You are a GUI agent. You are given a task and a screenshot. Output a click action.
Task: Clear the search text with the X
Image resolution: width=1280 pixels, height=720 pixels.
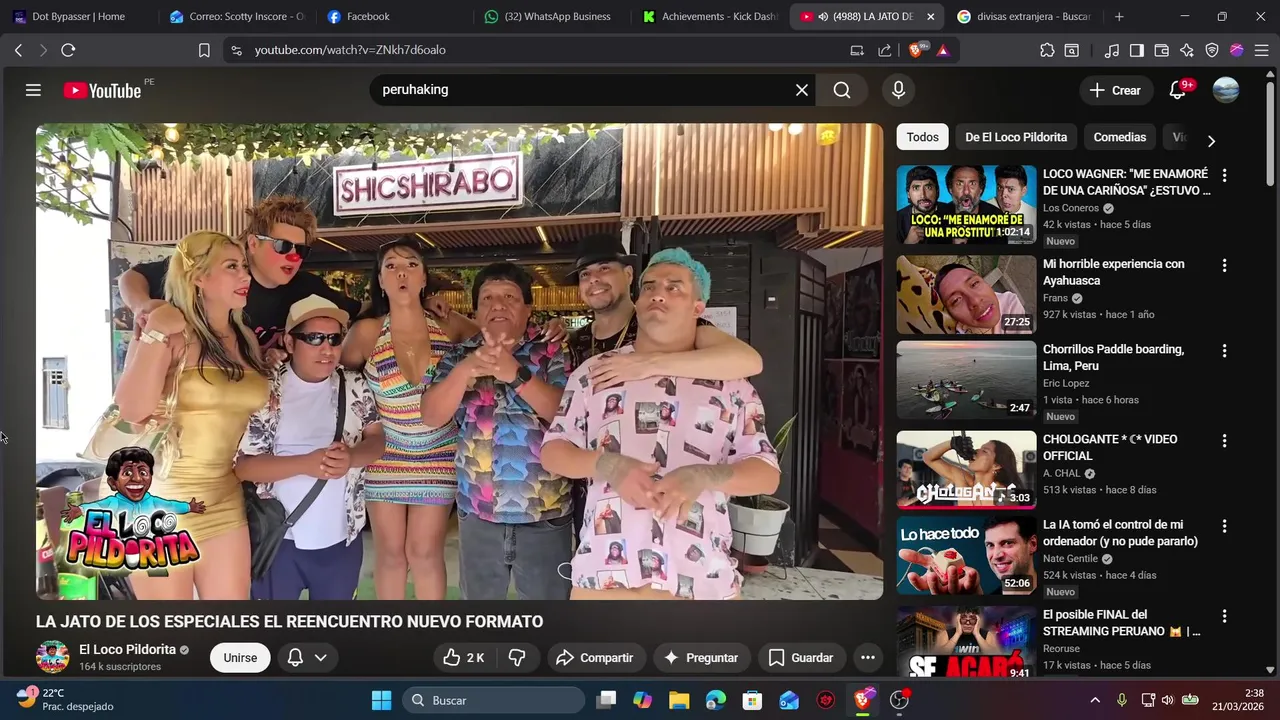click(x=802, y=90)
